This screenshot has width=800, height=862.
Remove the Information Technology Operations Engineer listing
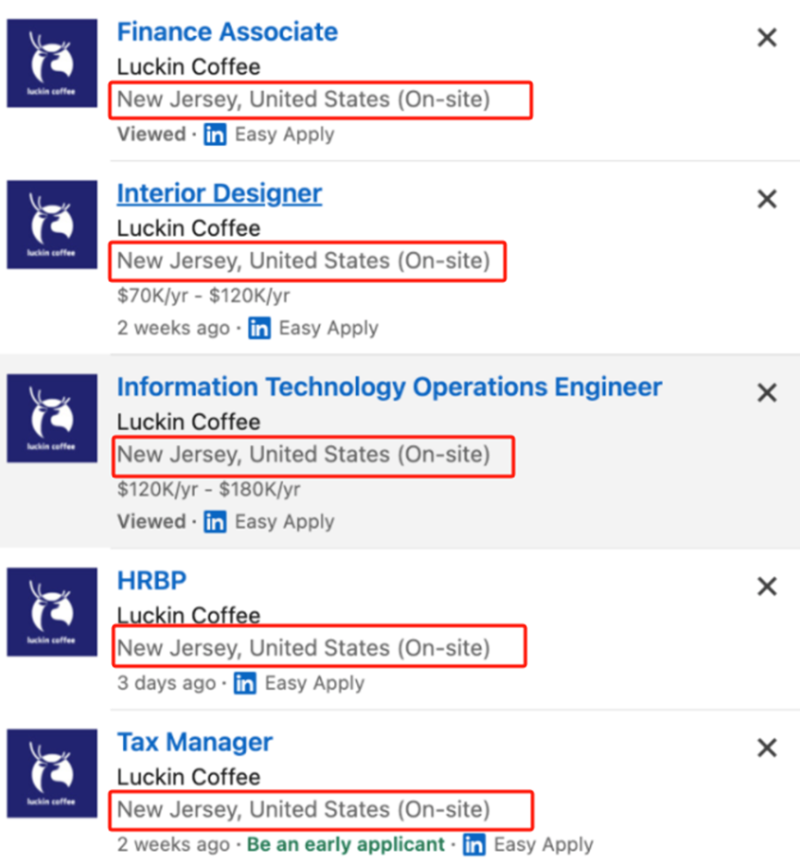(x=767, y=393)
